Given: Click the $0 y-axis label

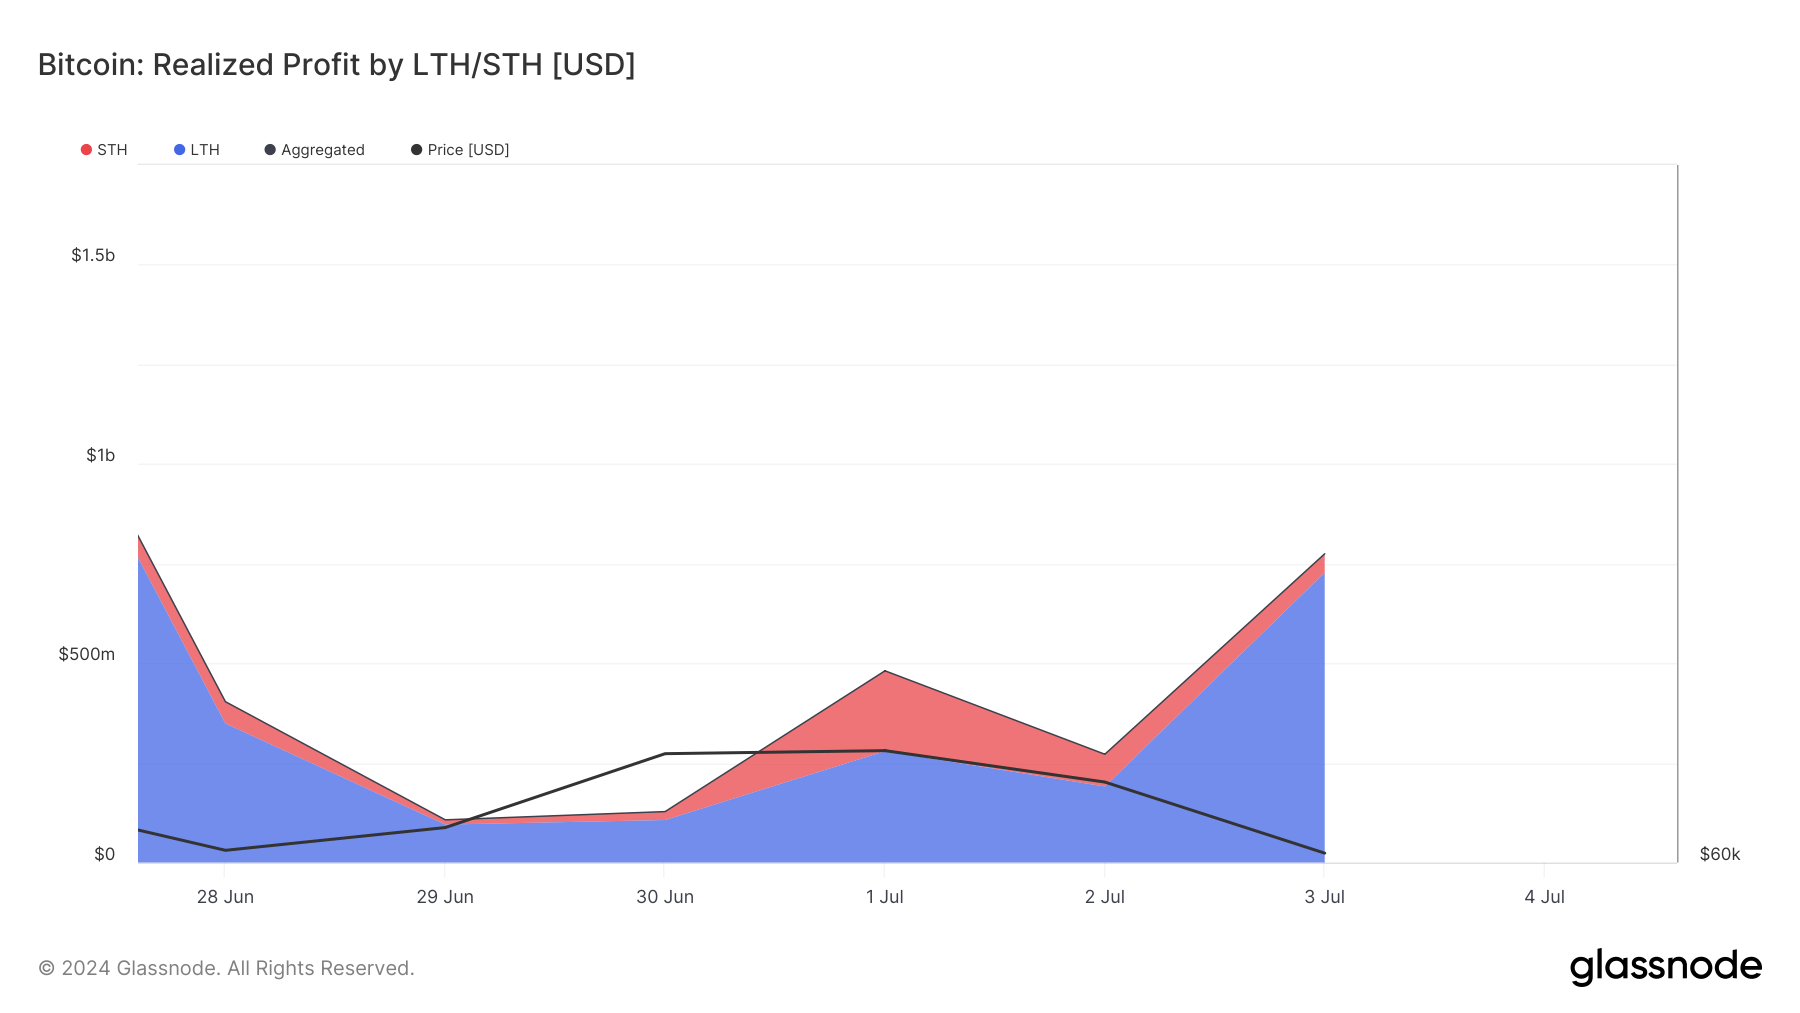Looking at the screenshot, I should [104, 854].
